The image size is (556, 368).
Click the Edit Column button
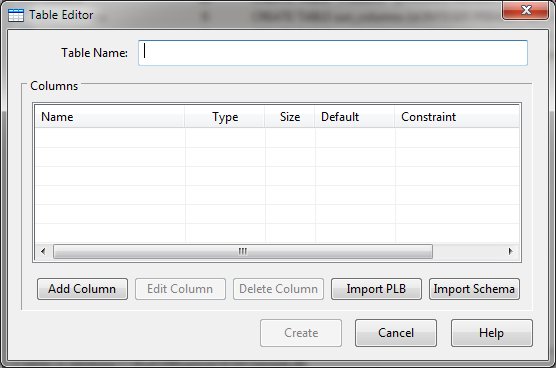[180, 289]
